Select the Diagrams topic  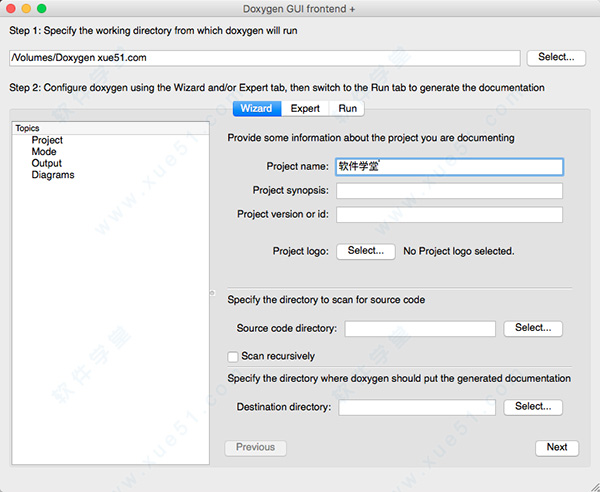click(x=53, y=175)
